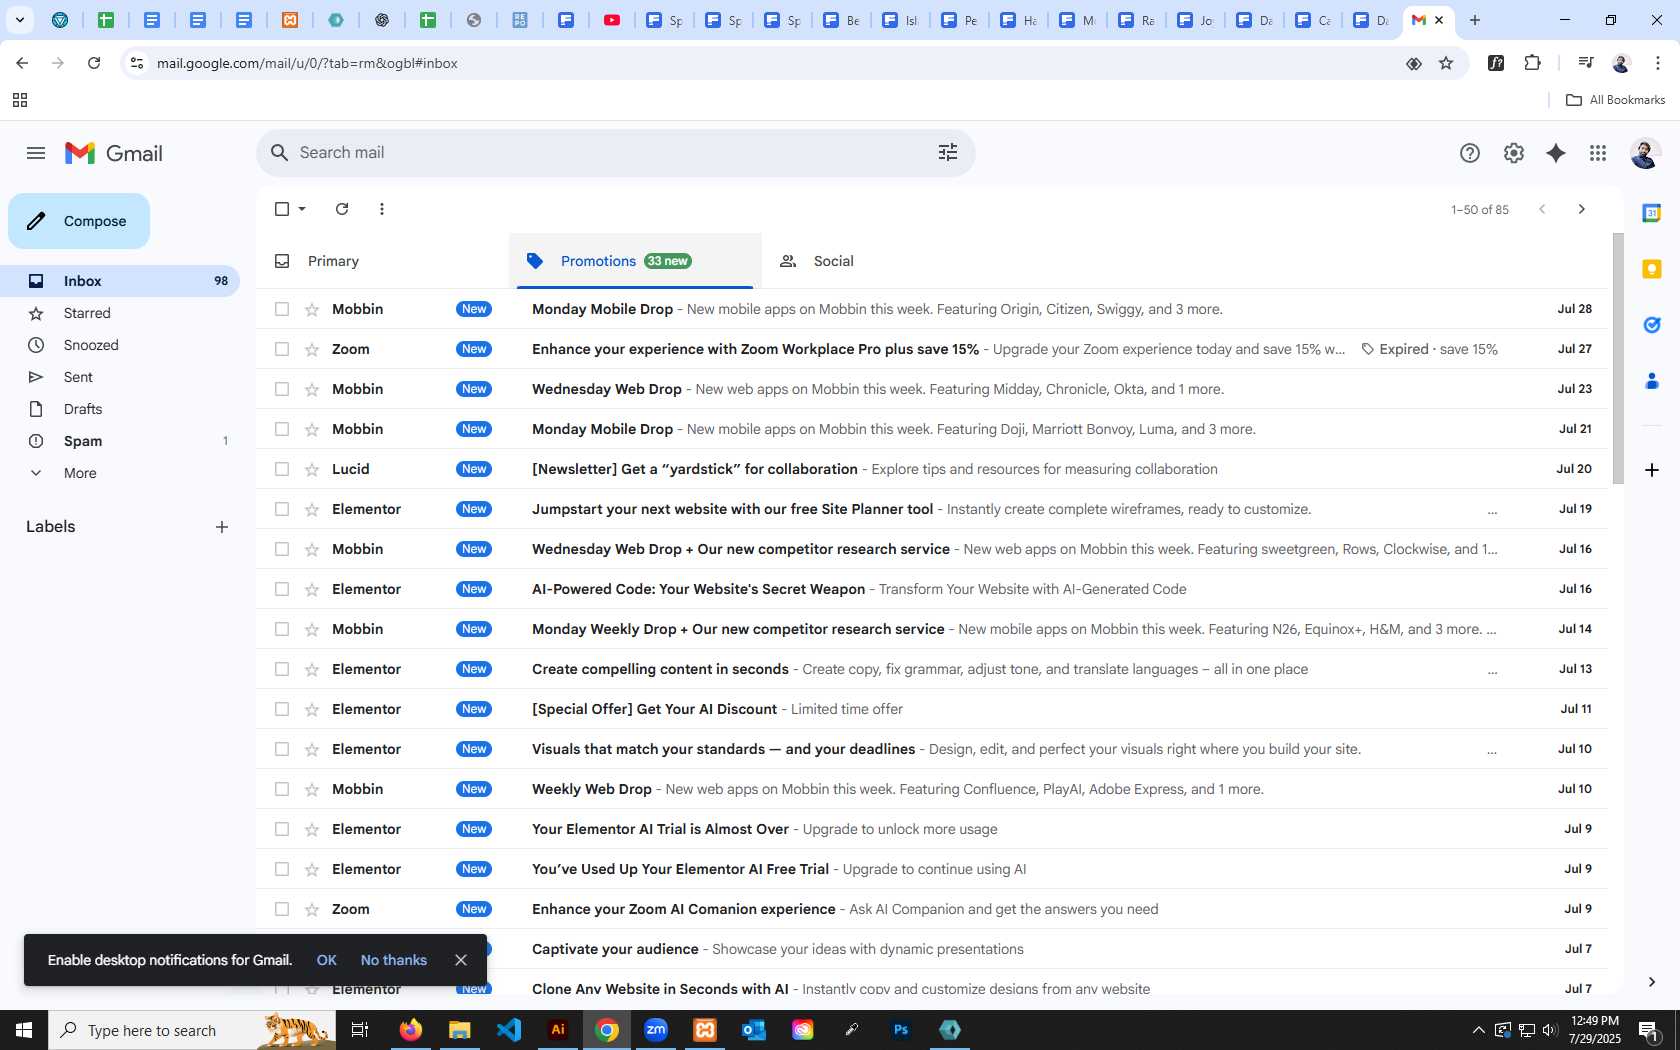The height and width of the screenshot is (1050, 1680).
Task: Open the Inbox folder
Action: coord(120,281)
